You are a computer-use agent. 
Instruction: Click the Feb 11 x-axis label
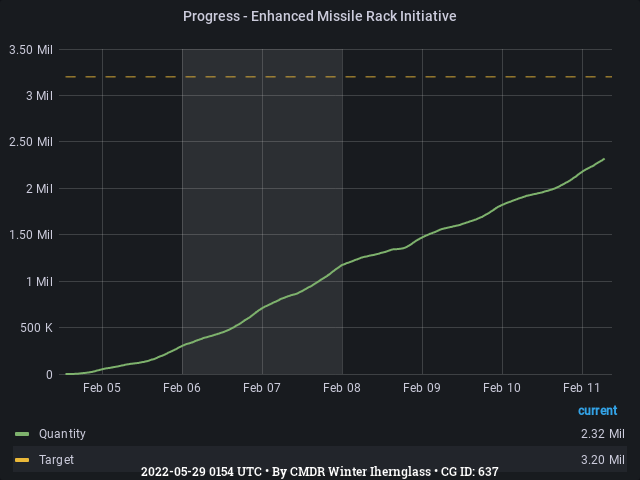tap(582, 388)
